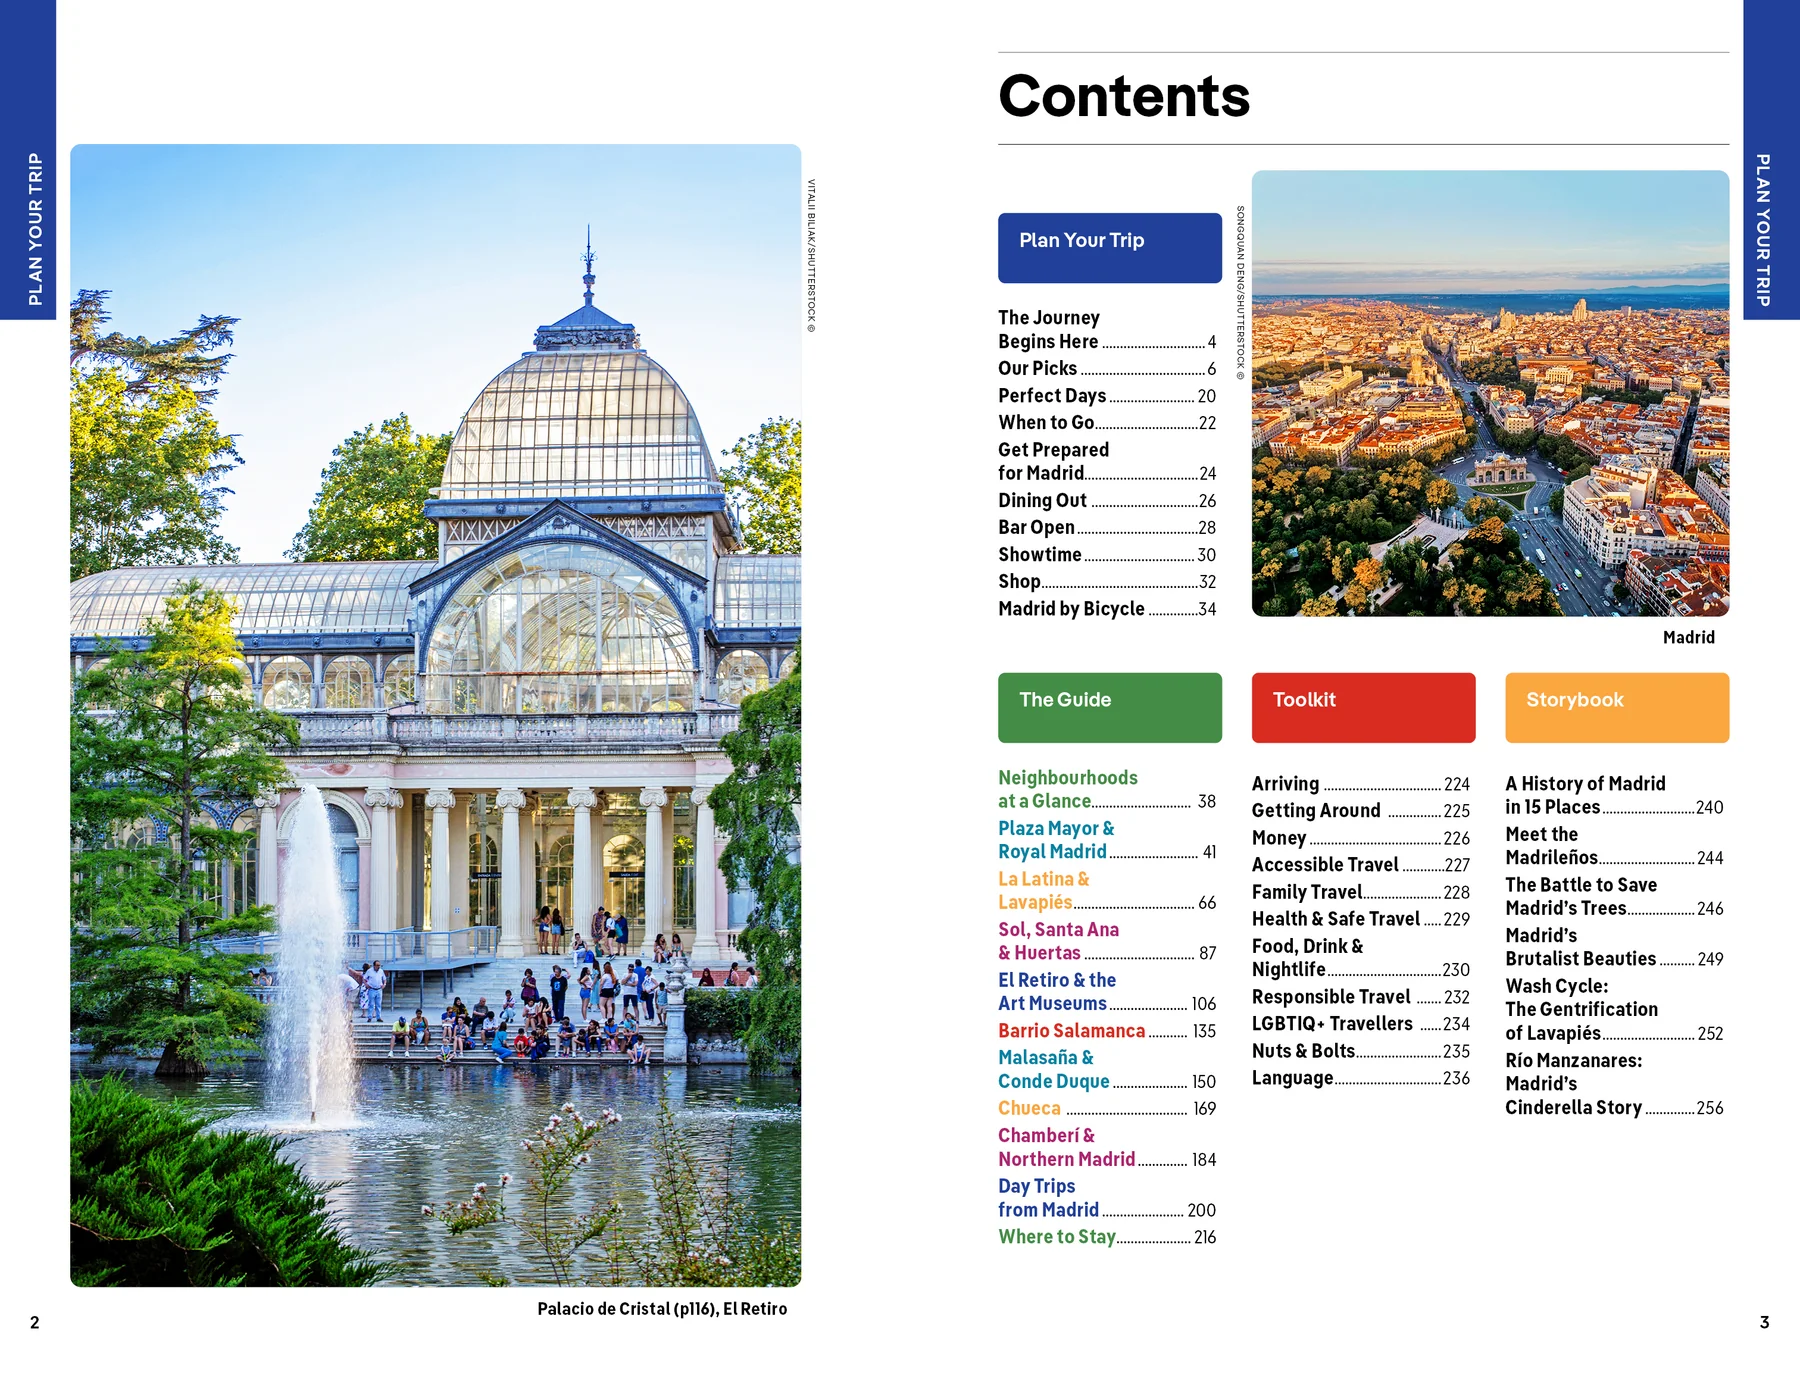Open The Journey Begins Here entry
Screen dimensions: 1800x1385
(x=1050, y=330)
